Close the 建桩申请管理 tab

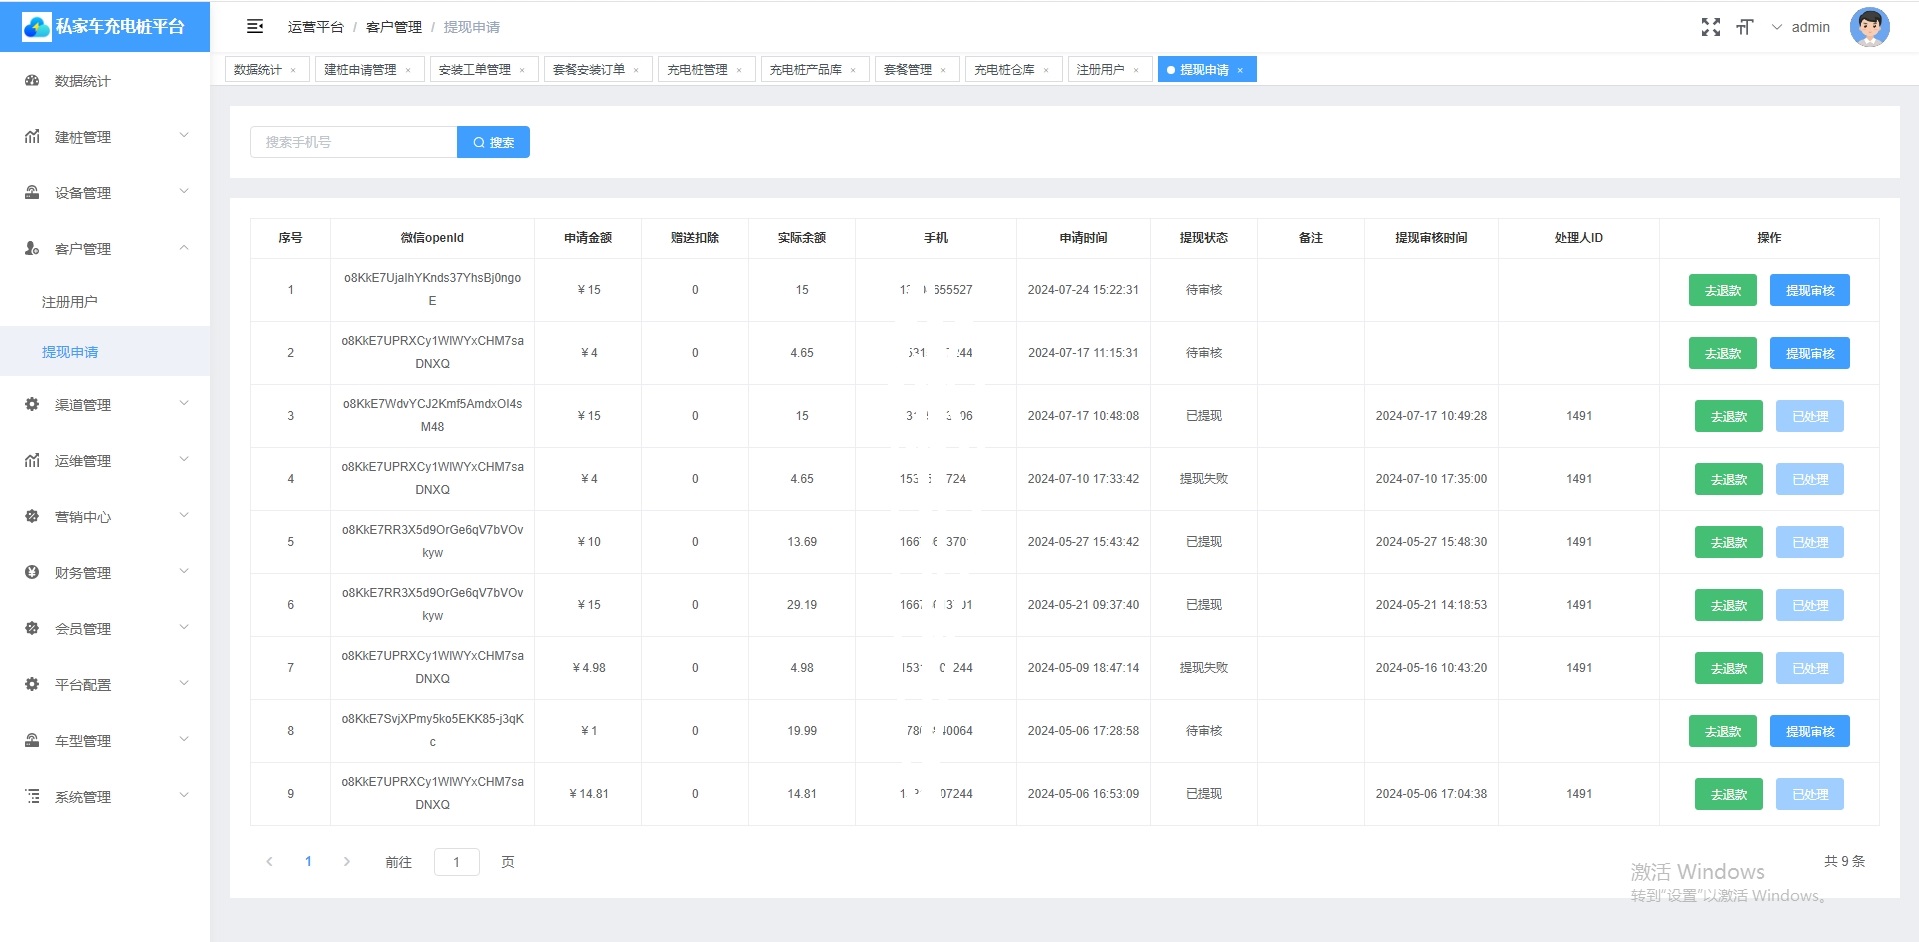408,70
